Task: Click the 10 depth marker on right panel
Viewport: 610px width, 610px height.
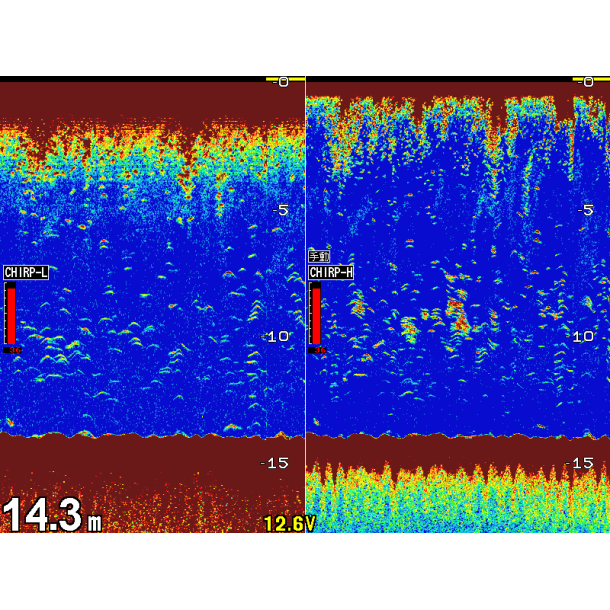Action: [x=583, y=337]
